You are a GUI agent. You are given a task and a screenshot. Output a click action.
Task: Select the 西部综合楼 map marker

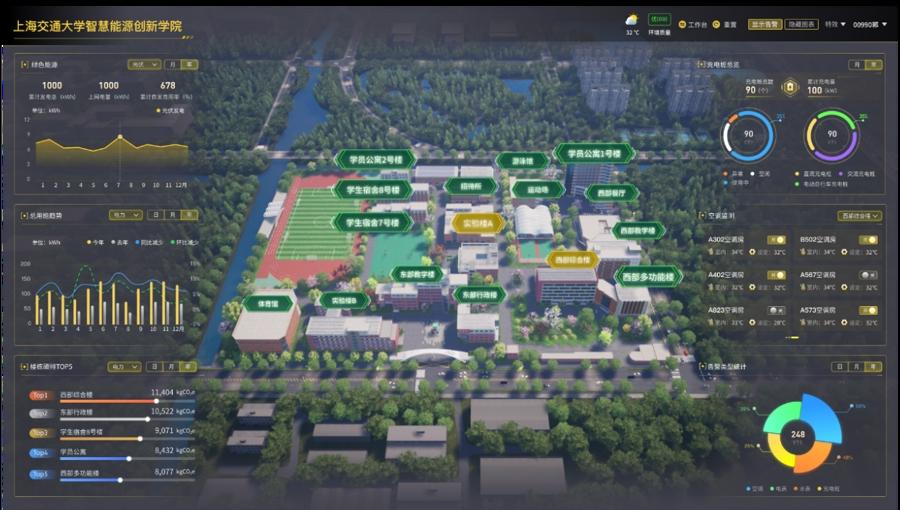coord(572,259)
